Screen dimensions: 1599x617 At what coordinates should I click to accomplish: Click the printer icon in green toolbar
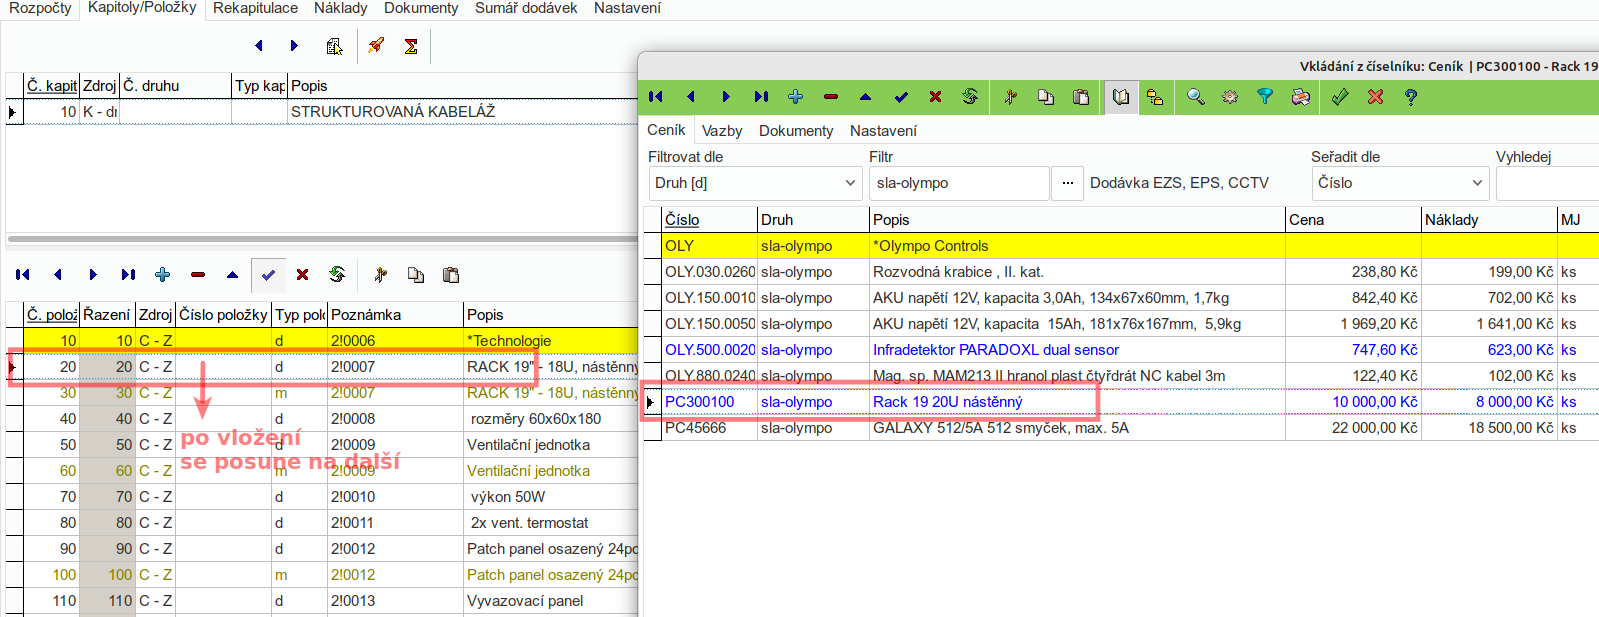pos(1300,97)
